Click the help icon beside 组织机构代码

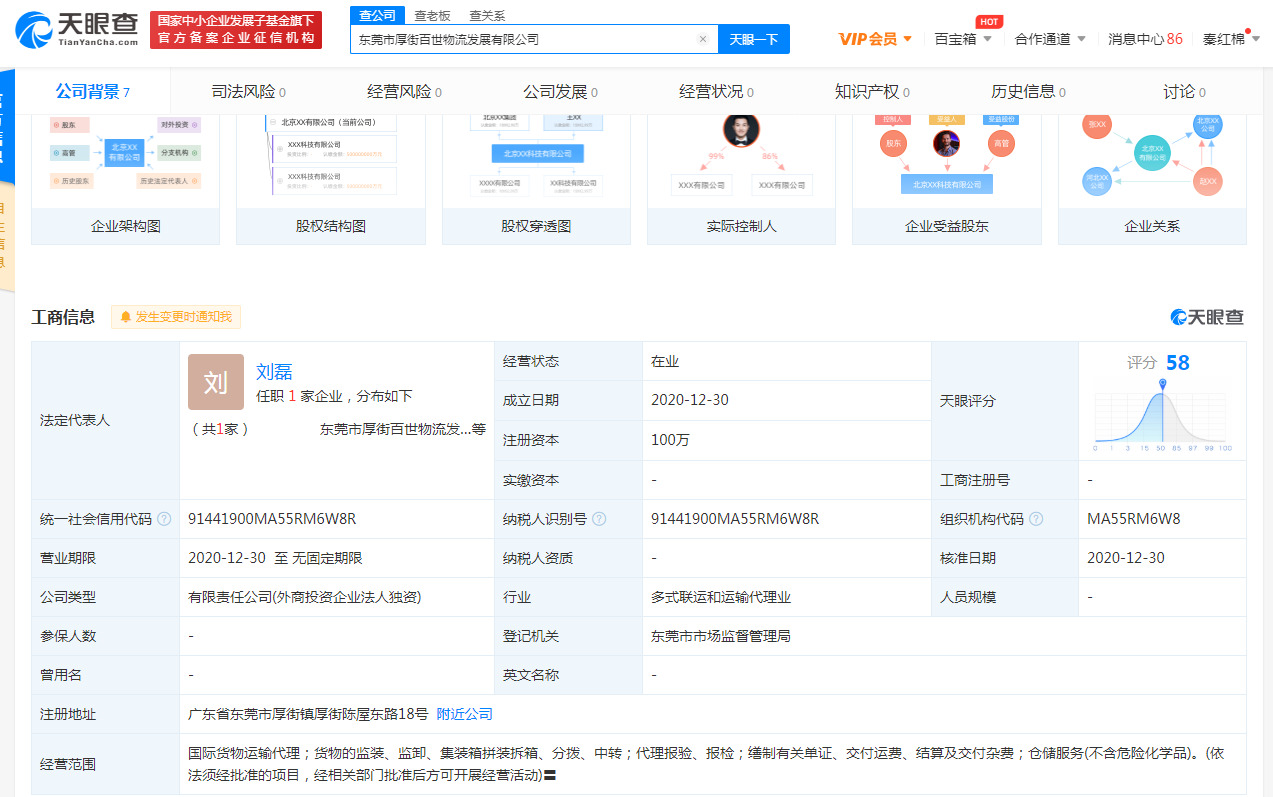point(1036,519)
